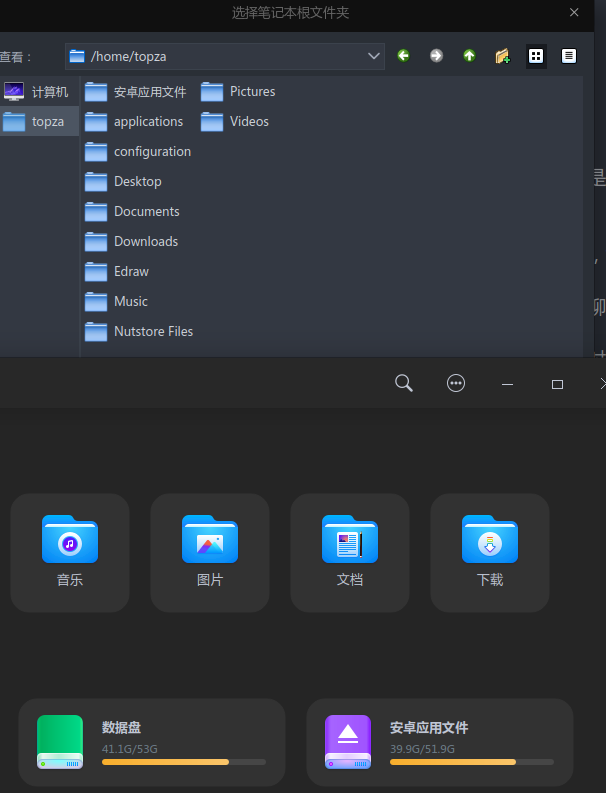
Task: Select the Downloads folder
Action: (x=132, y=241)
